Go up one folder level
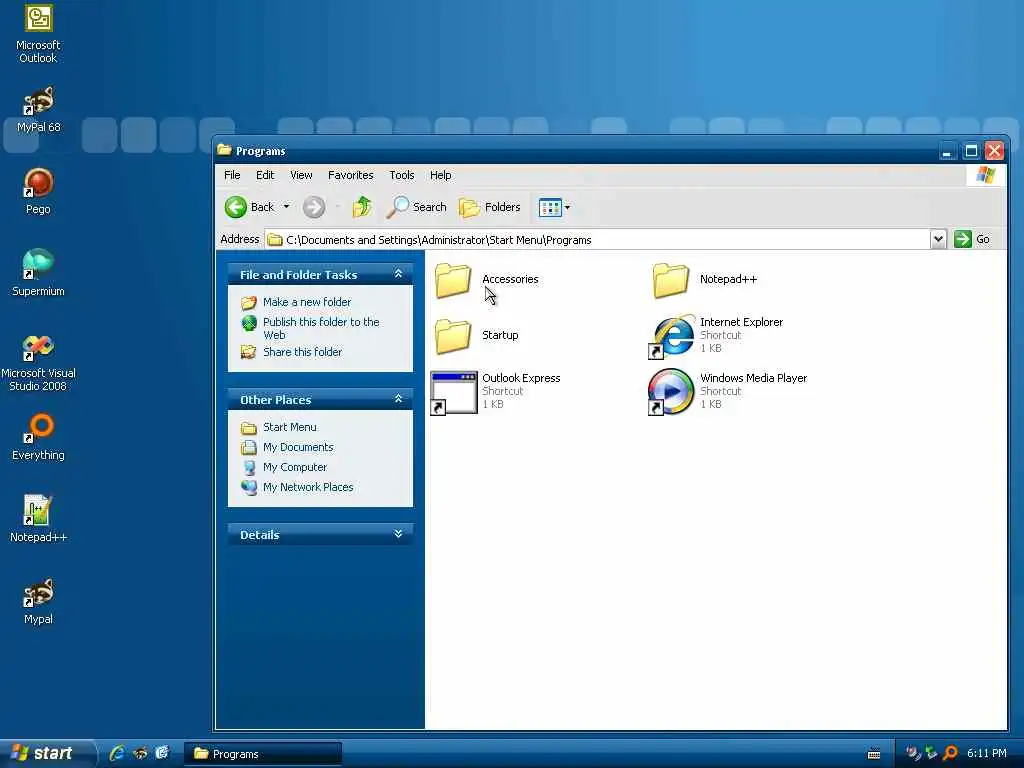This screenshot has width=1024, height=768. click(362, 207)
